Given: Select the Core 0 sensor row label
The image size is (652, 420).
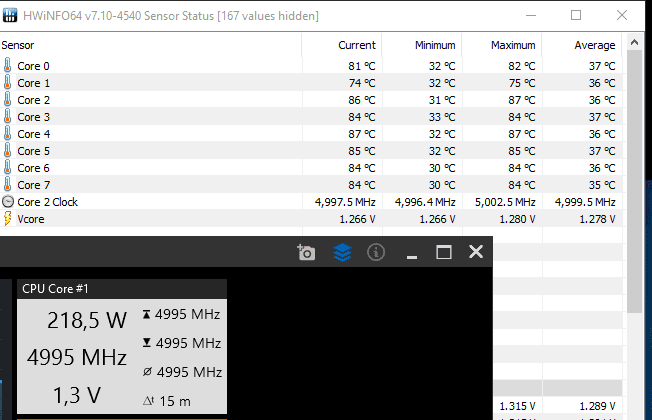Looking at the screenshot, I should point(33,66).
